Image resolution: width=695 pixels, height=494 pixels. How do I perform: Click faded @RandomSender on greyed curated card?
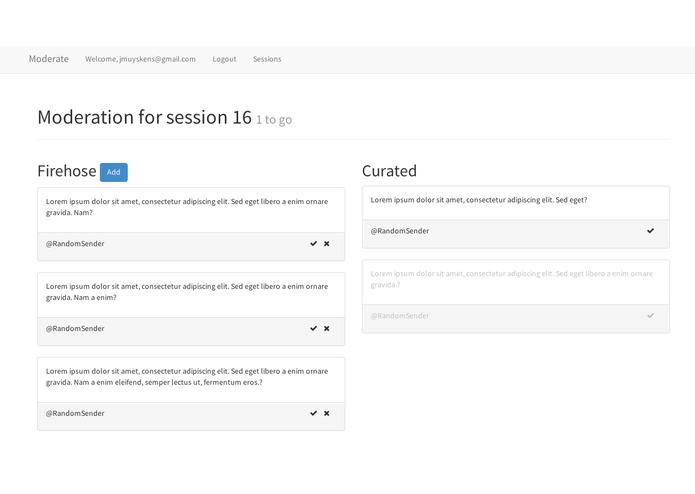click(x=400, y=316)
